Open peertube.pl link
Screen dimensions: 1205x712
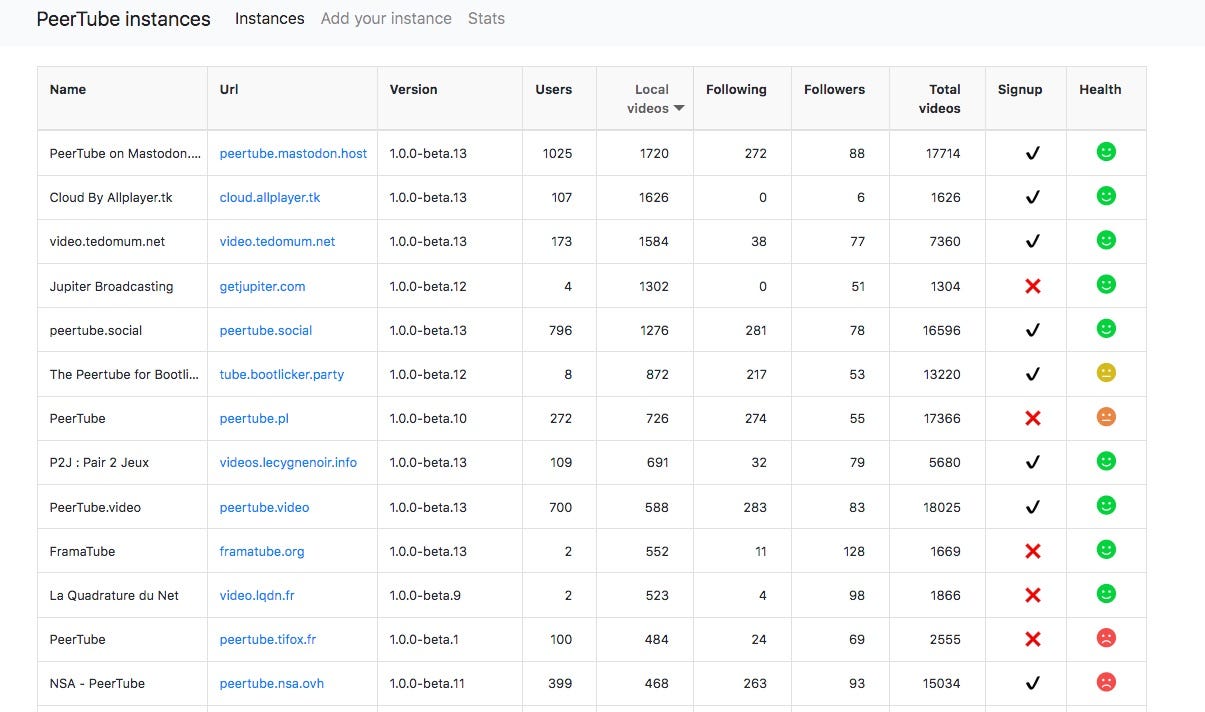coord(254,418)
